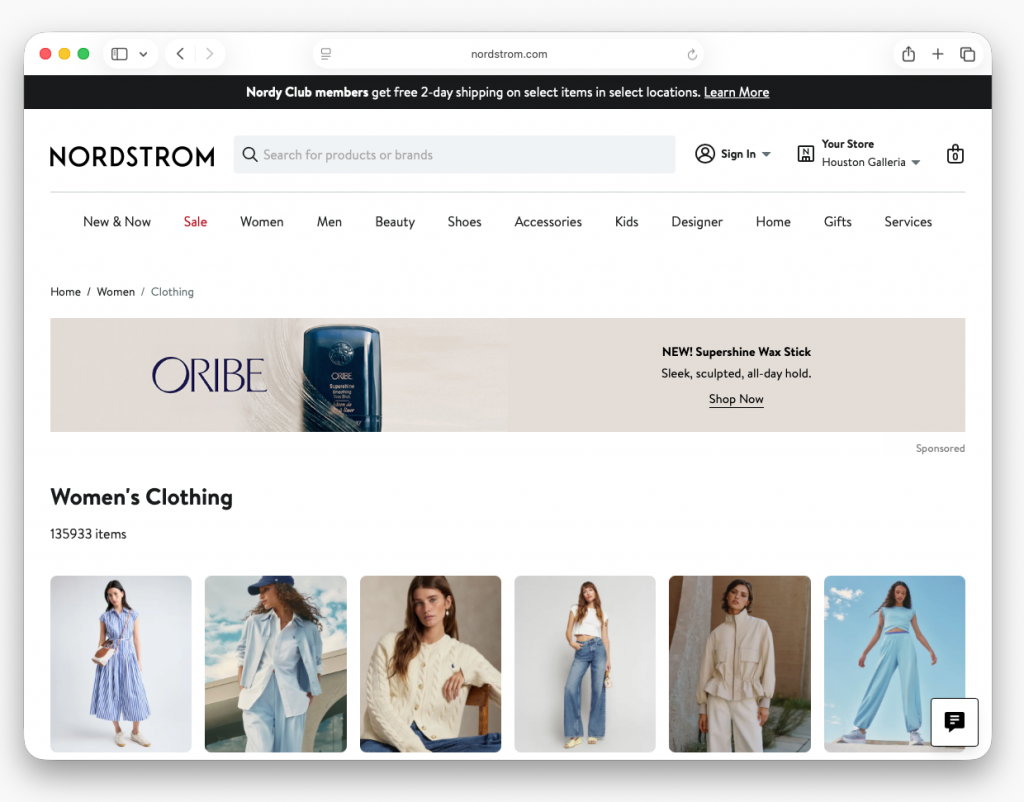
Task: Click the search products input field
Action: point(455,155)
